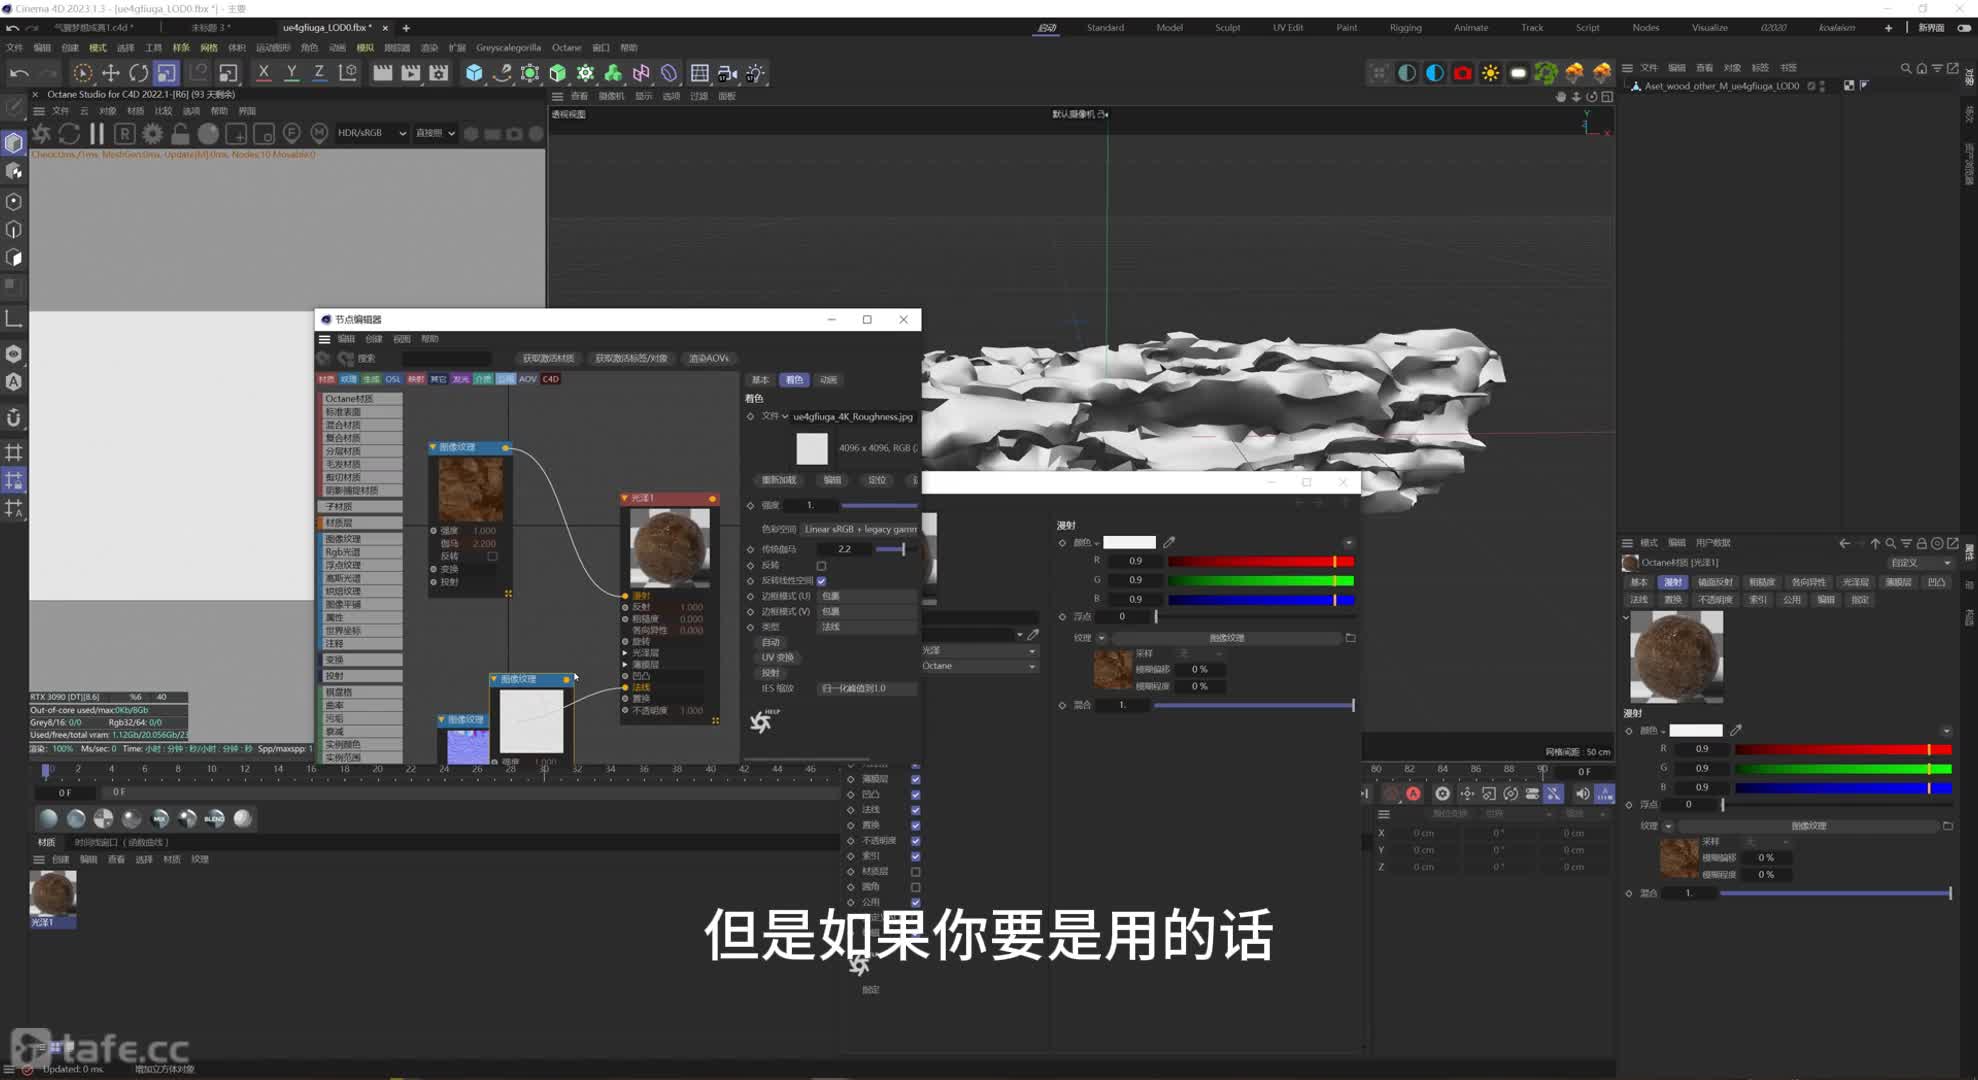
Task: Open the 边框模式 (U) dropdown
Action: click(866, 596)
